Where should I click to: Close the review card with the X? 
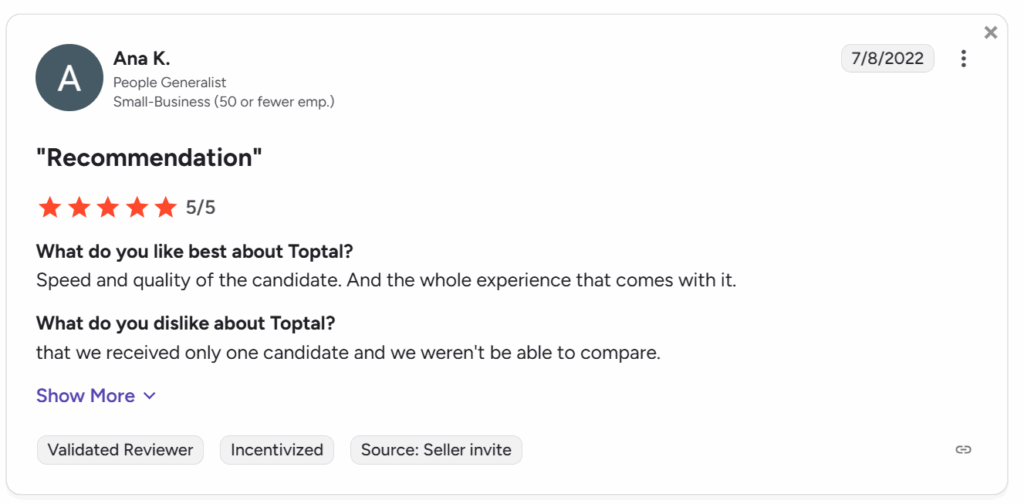[991, 33]
